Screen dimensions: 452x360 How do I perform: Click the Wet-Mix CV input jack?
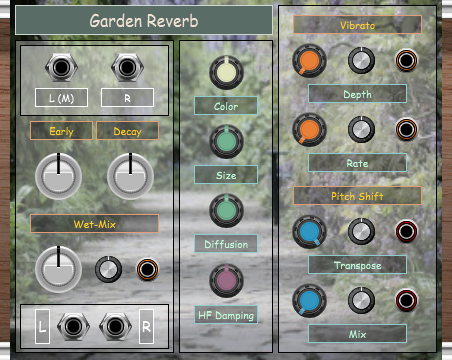(147, 269)
